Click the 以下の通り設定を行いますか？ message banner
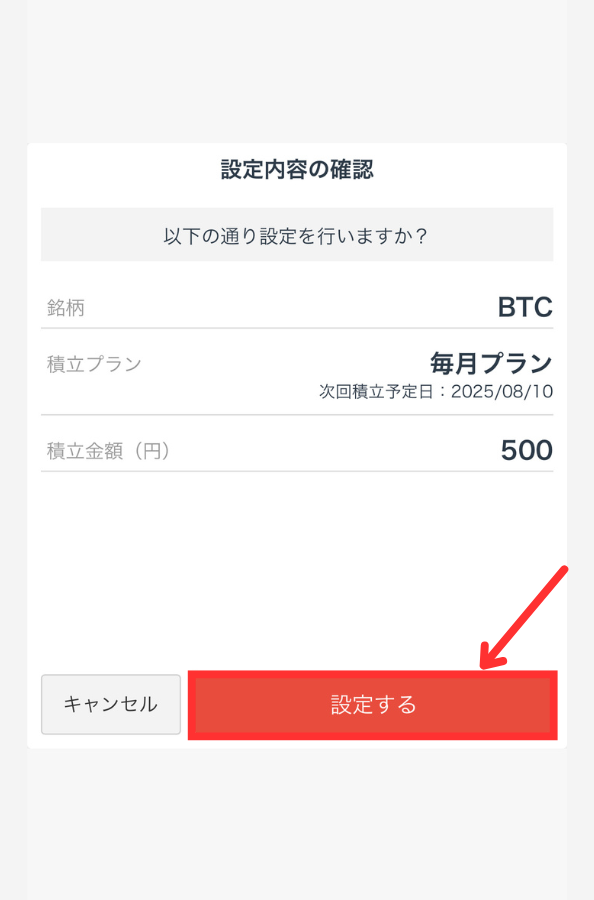Screen dimensions: 594x900 (297, 234)
